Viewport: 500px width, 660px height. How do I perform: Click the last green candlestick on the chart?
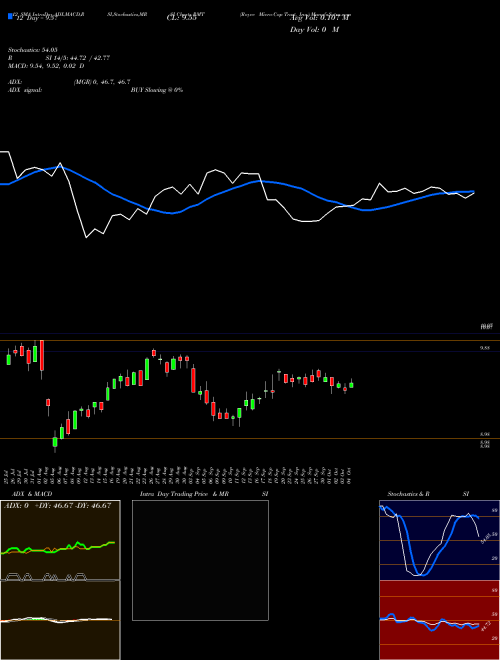click(x=351, y=385)
